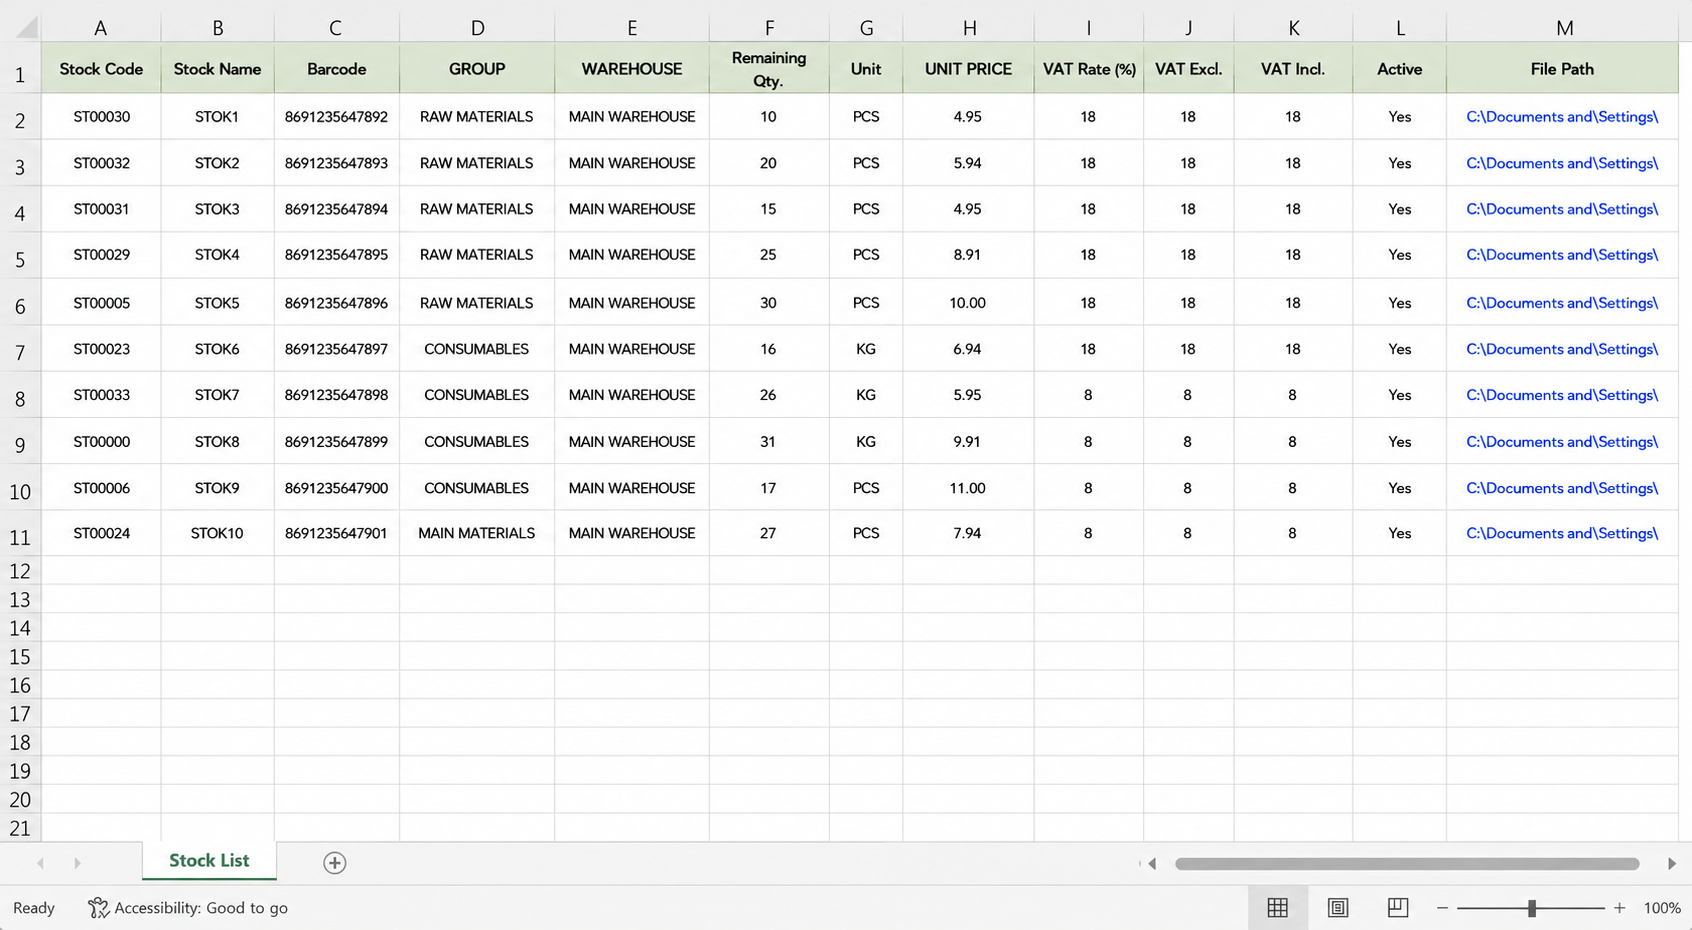
Task: Select the GROUP header cell
Action: (477, 69)
